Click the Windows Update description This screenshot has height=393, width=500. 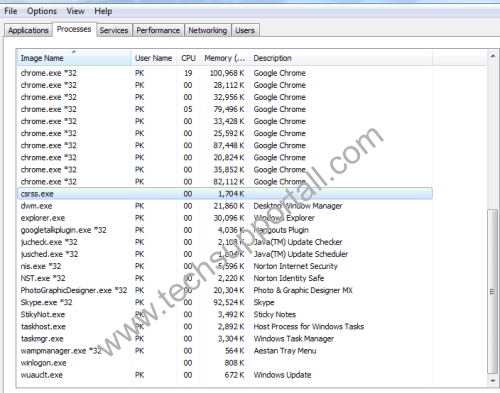(283, 375)
